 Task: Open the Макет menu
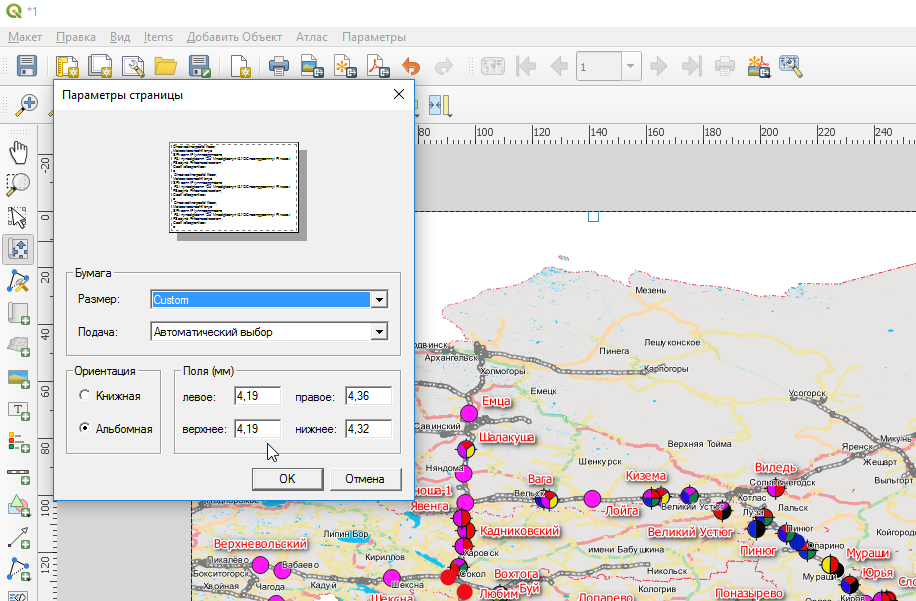coord(25,37)
